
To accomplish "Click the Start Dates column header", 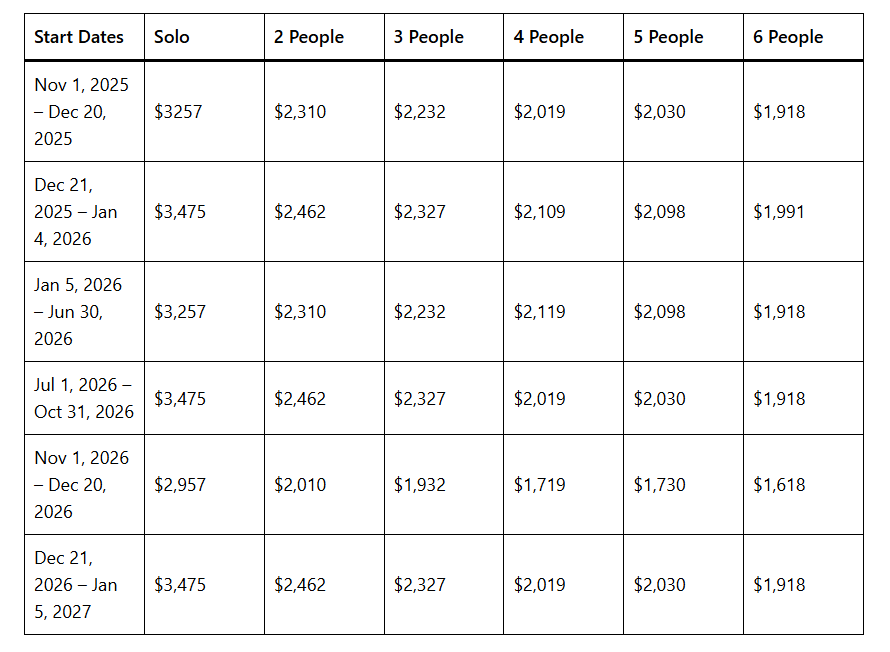I will [x=79, y=37].
